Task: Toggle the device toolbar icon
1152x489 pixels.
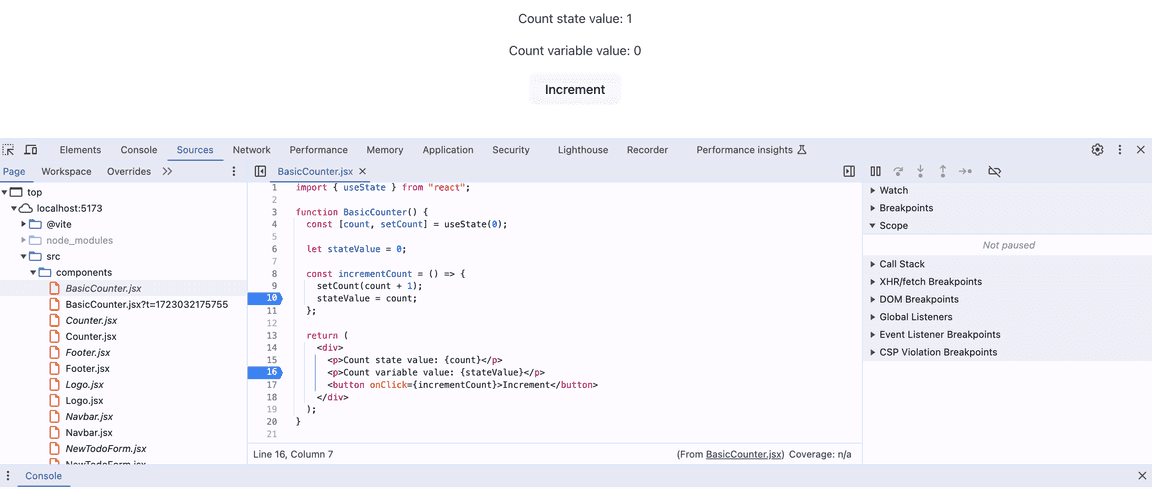Action: pyautogui.click(x=31, y=150)
